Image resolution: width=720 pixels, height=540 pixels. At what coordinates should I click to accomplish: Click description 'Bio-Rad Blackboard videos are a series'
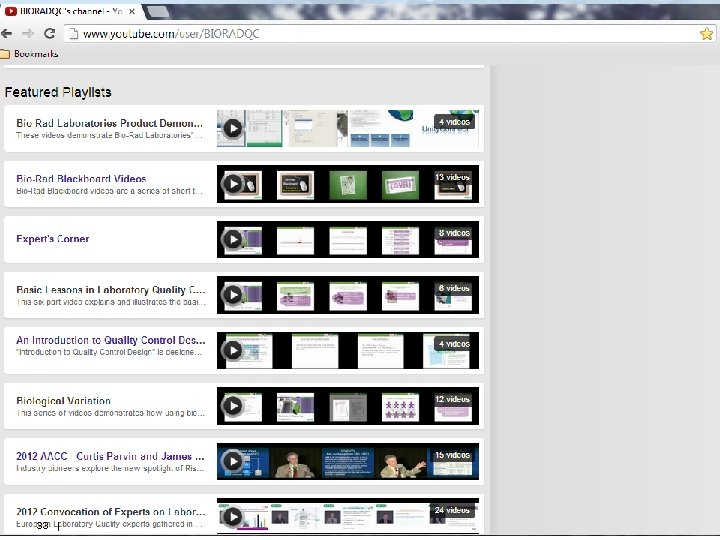coord(109,191)
